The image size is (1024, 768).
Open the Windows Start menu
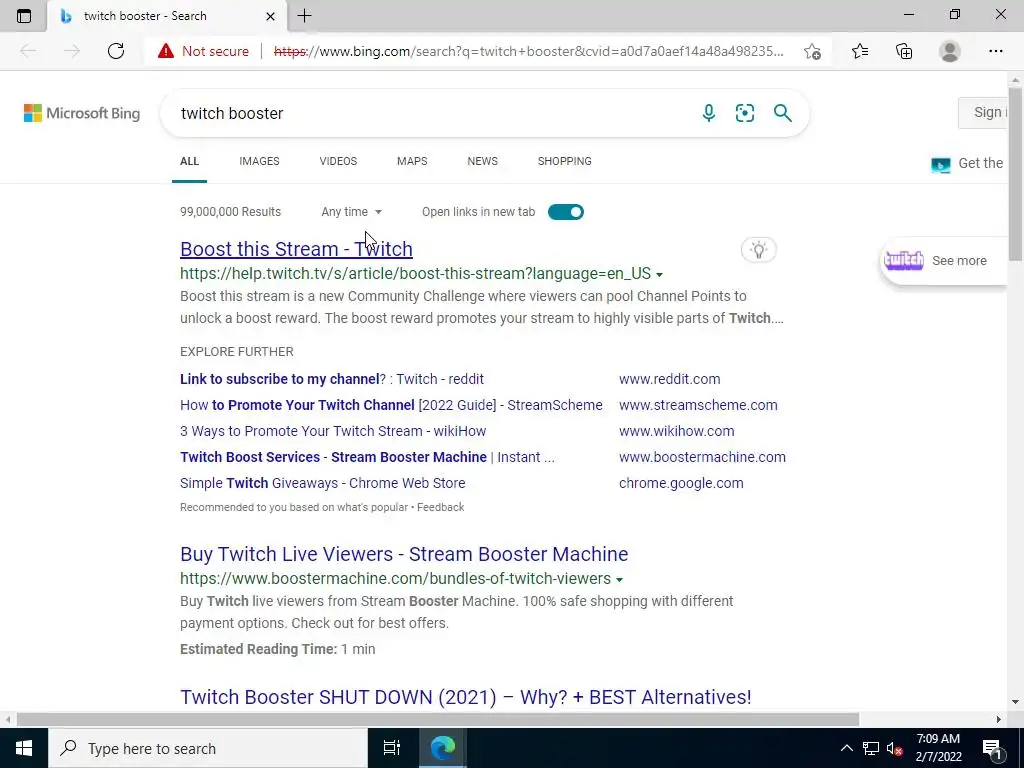coord(24,748)
